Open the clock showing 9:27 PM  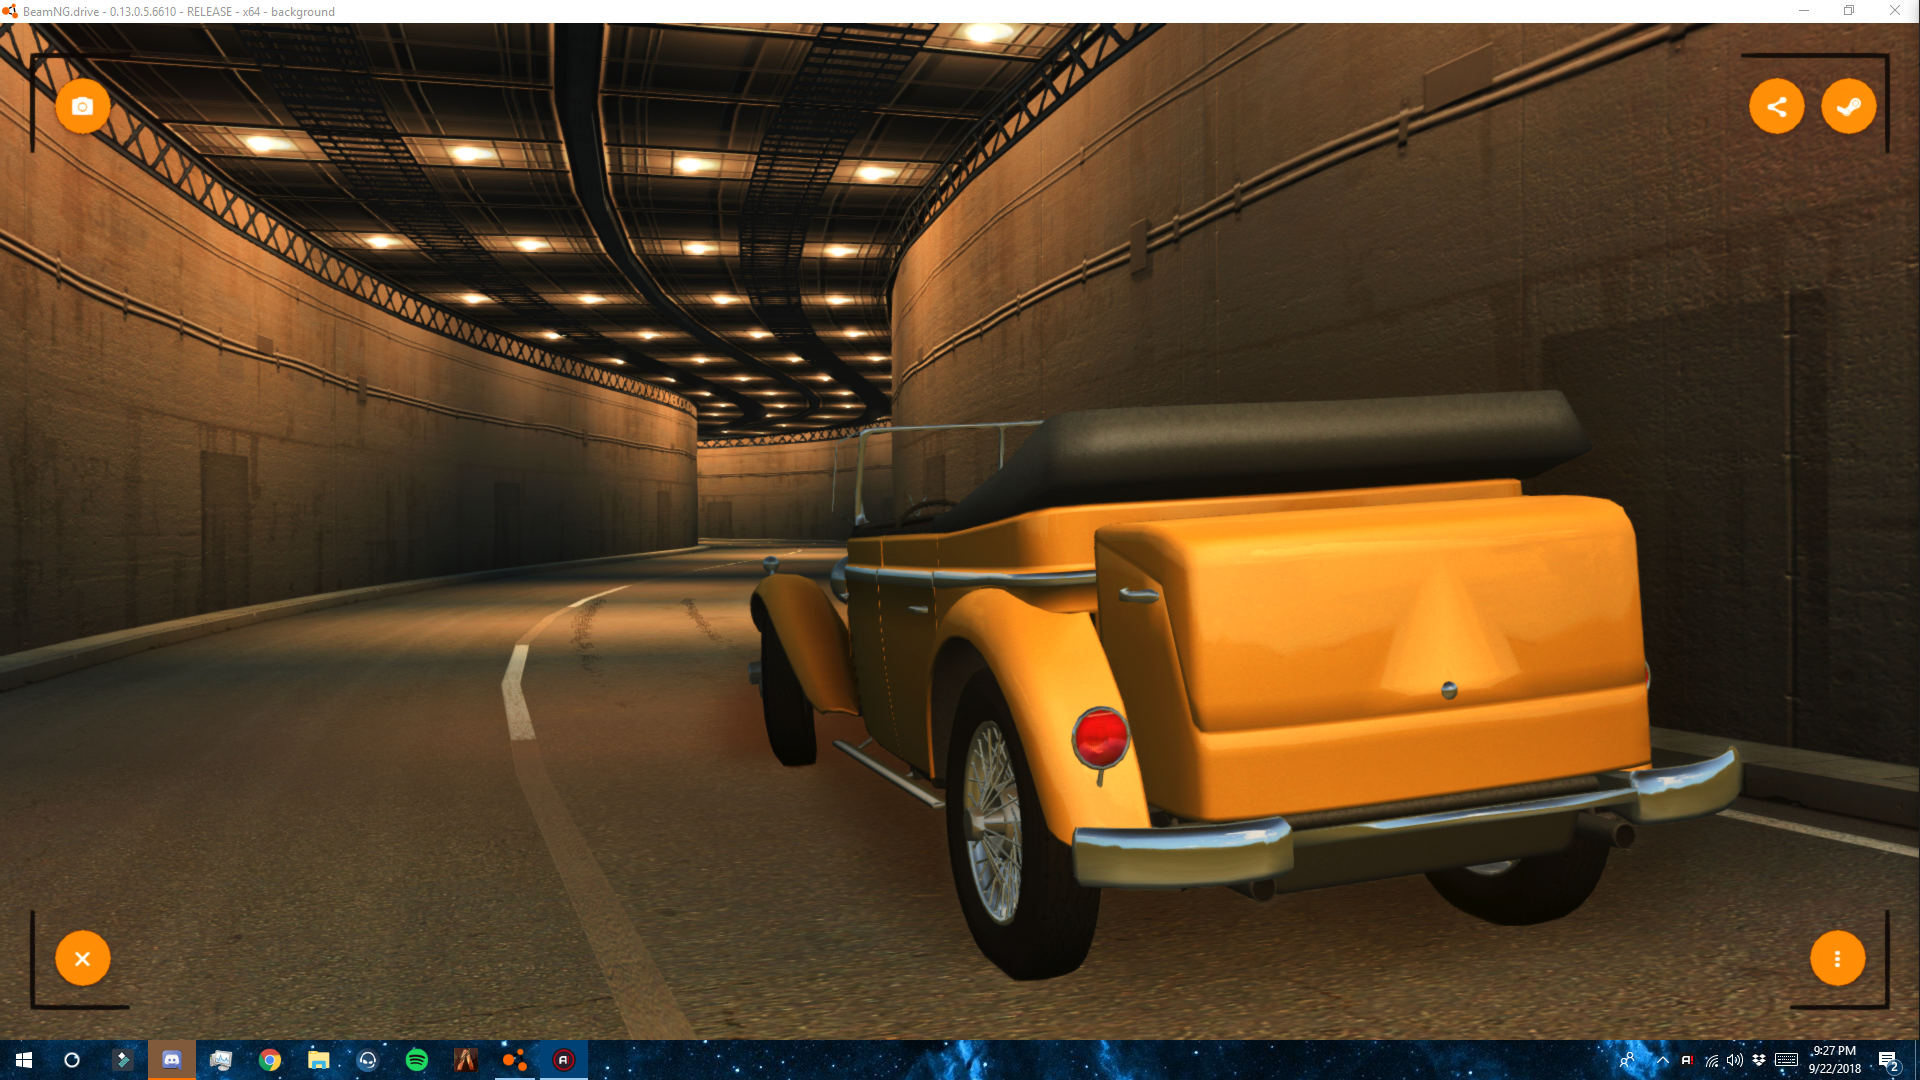(x=1834, y=1060)
